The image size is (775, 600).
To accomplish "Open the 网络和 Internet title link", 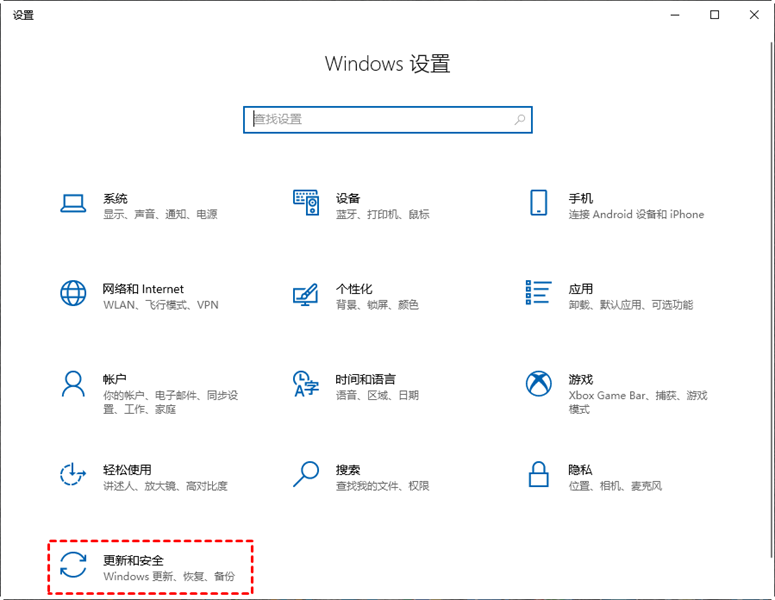I will (143, 289).
